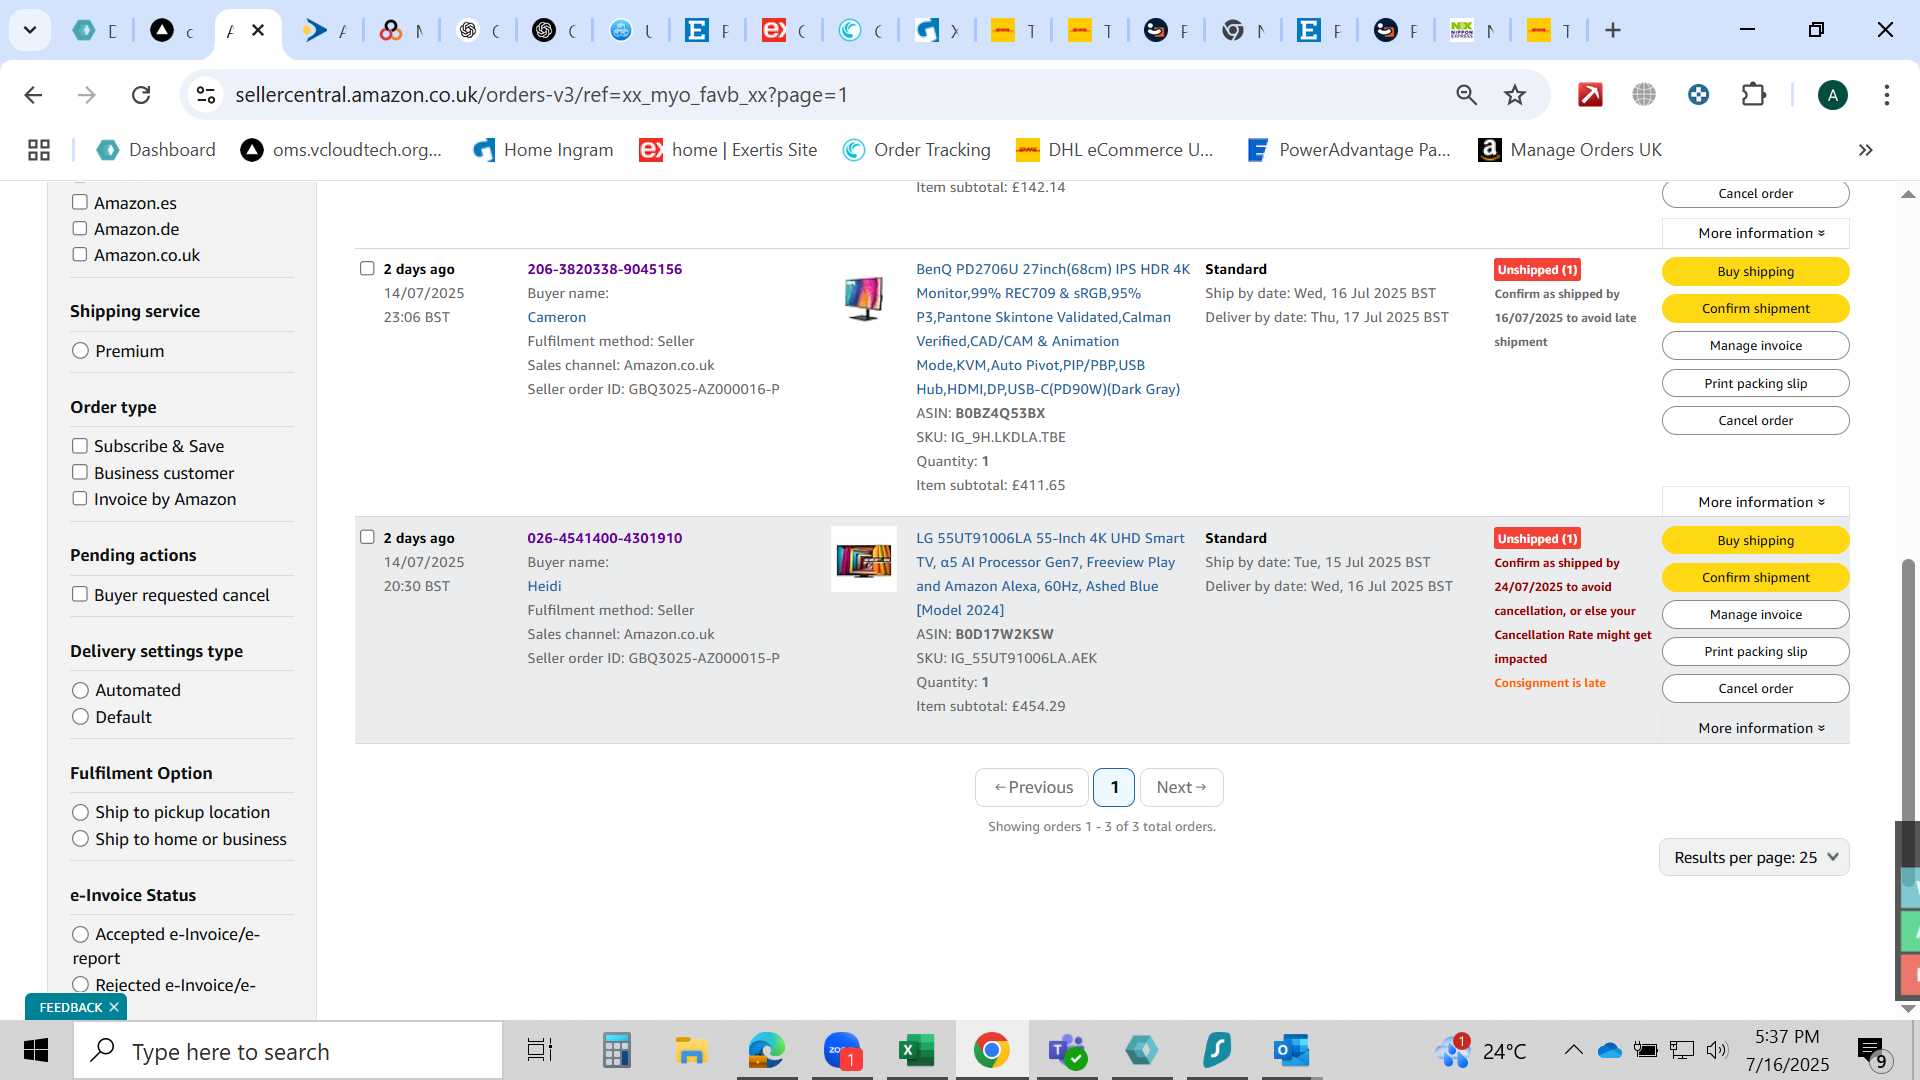Click the browser back arrow
1920x1080 pixels.
pos(33,95)
